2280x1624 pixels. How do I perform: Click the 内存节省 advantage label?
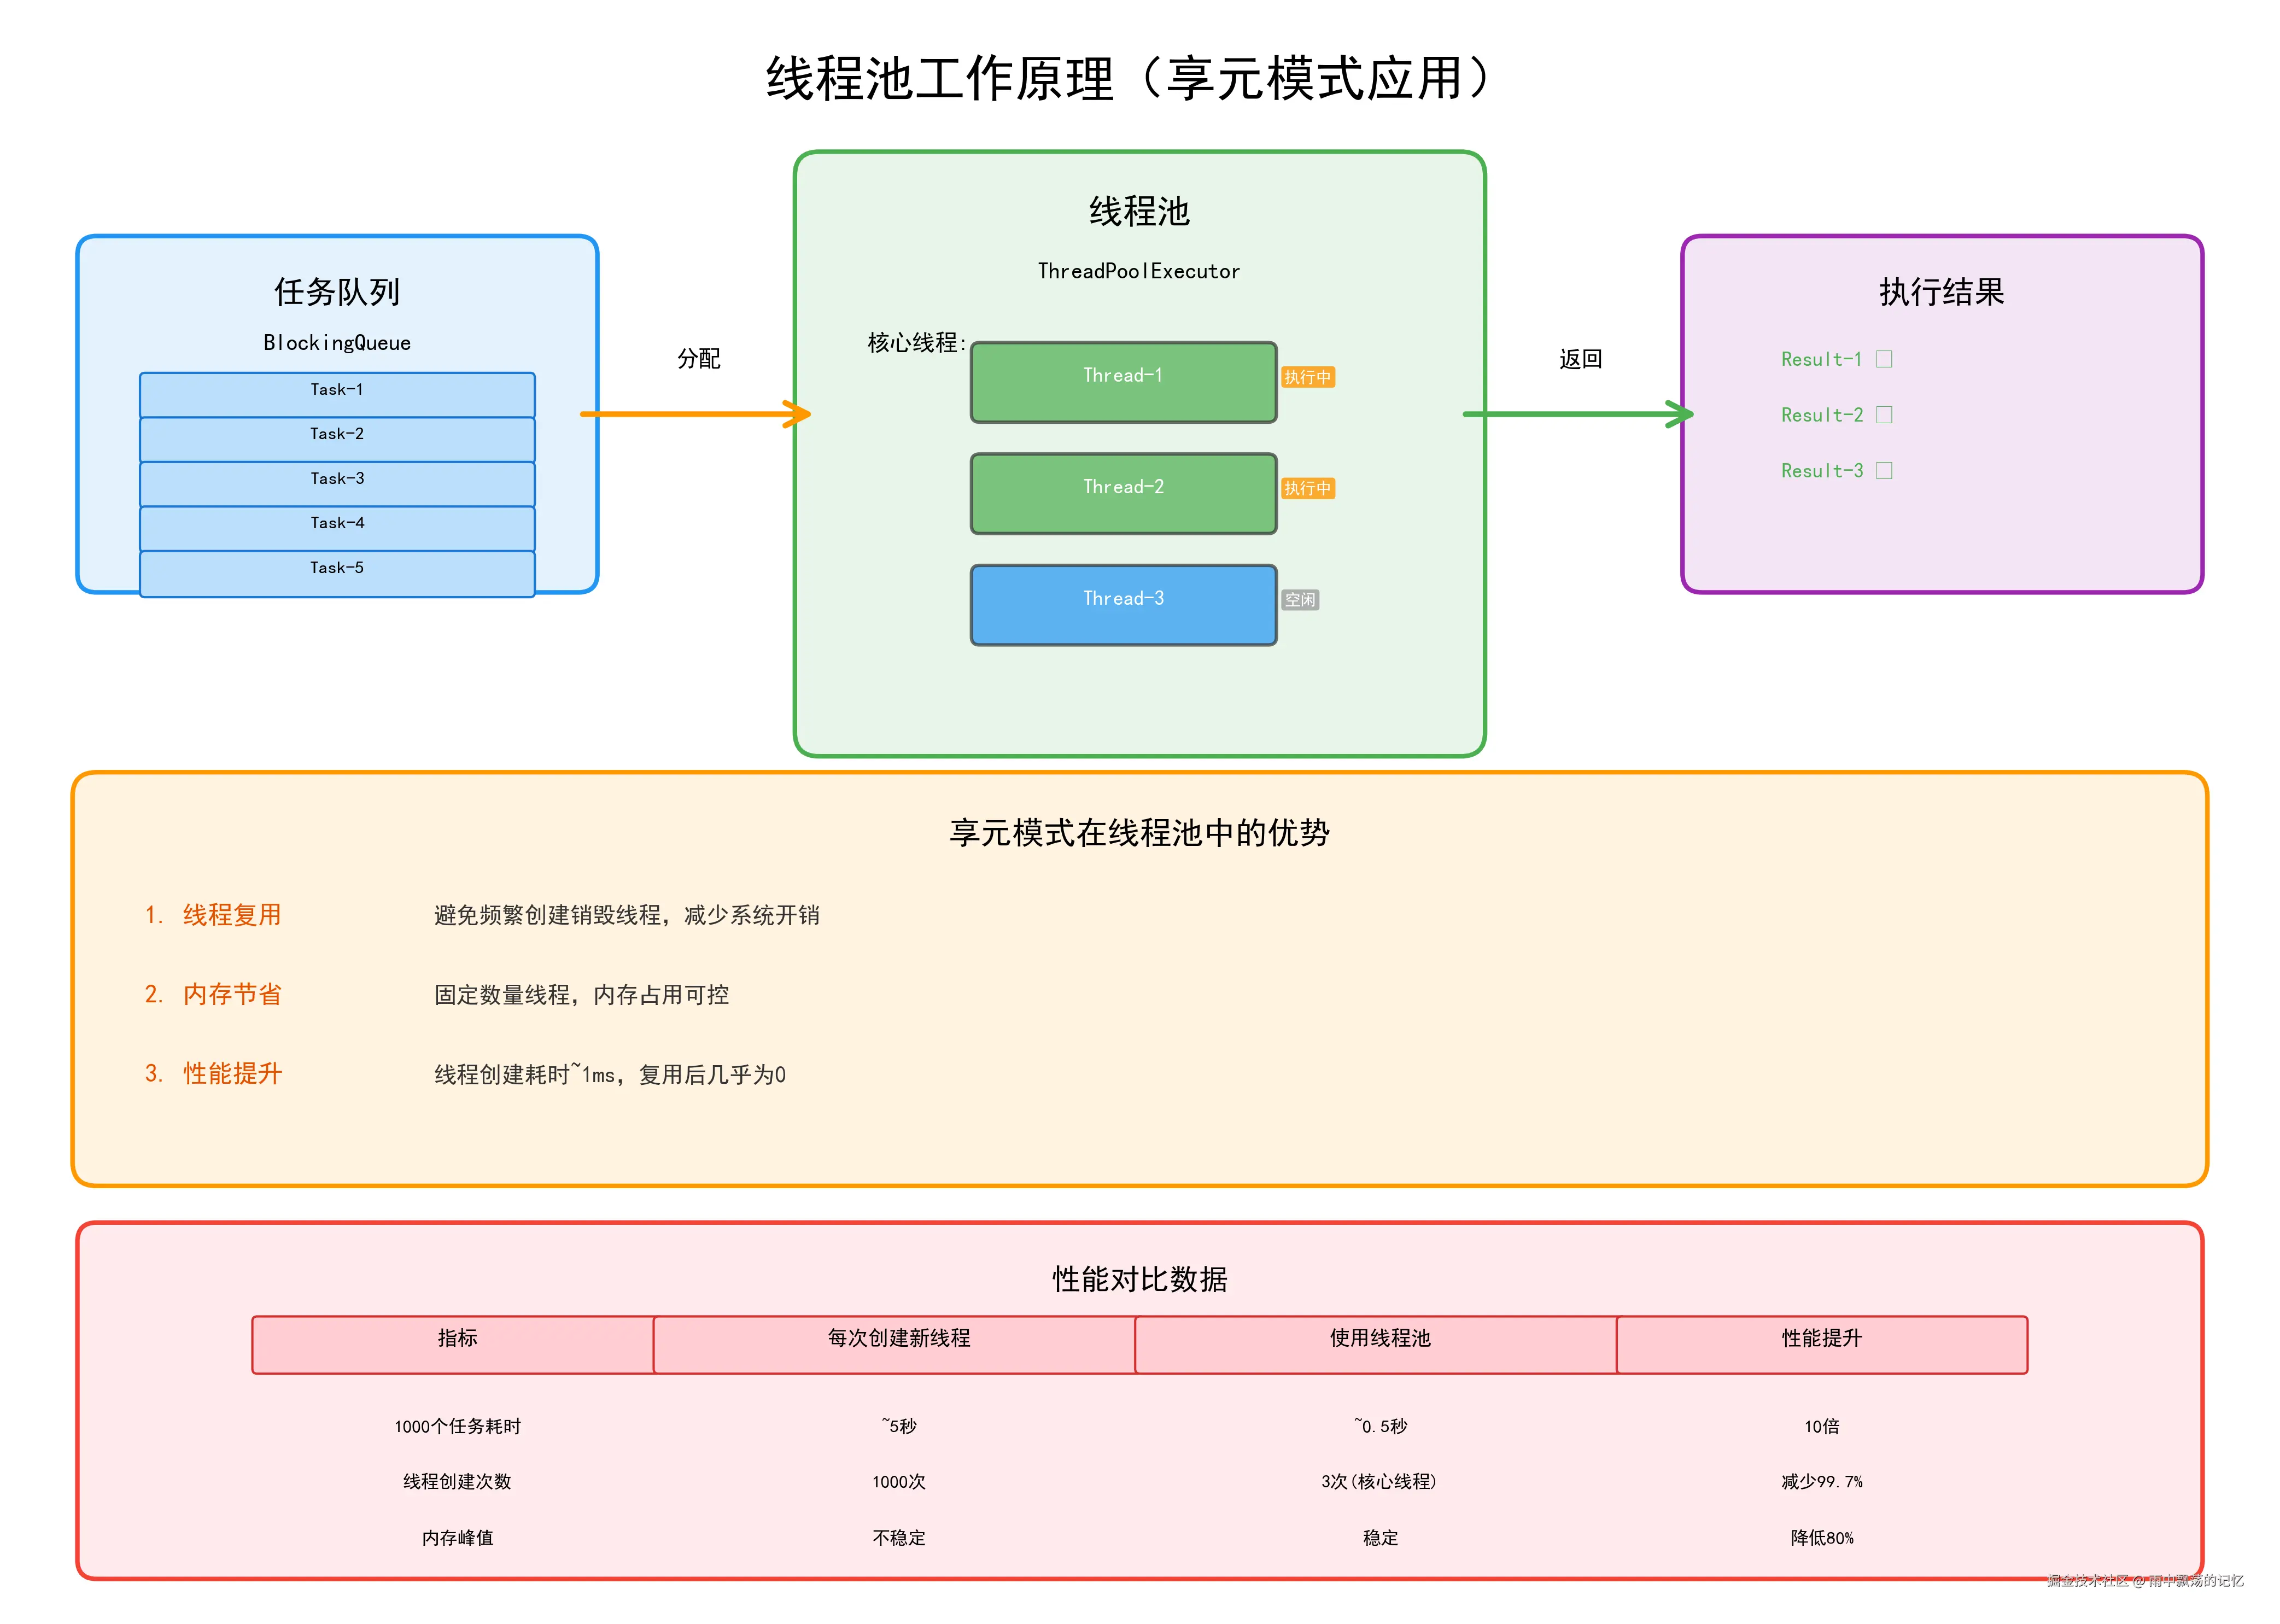click(x=231, y=994)
